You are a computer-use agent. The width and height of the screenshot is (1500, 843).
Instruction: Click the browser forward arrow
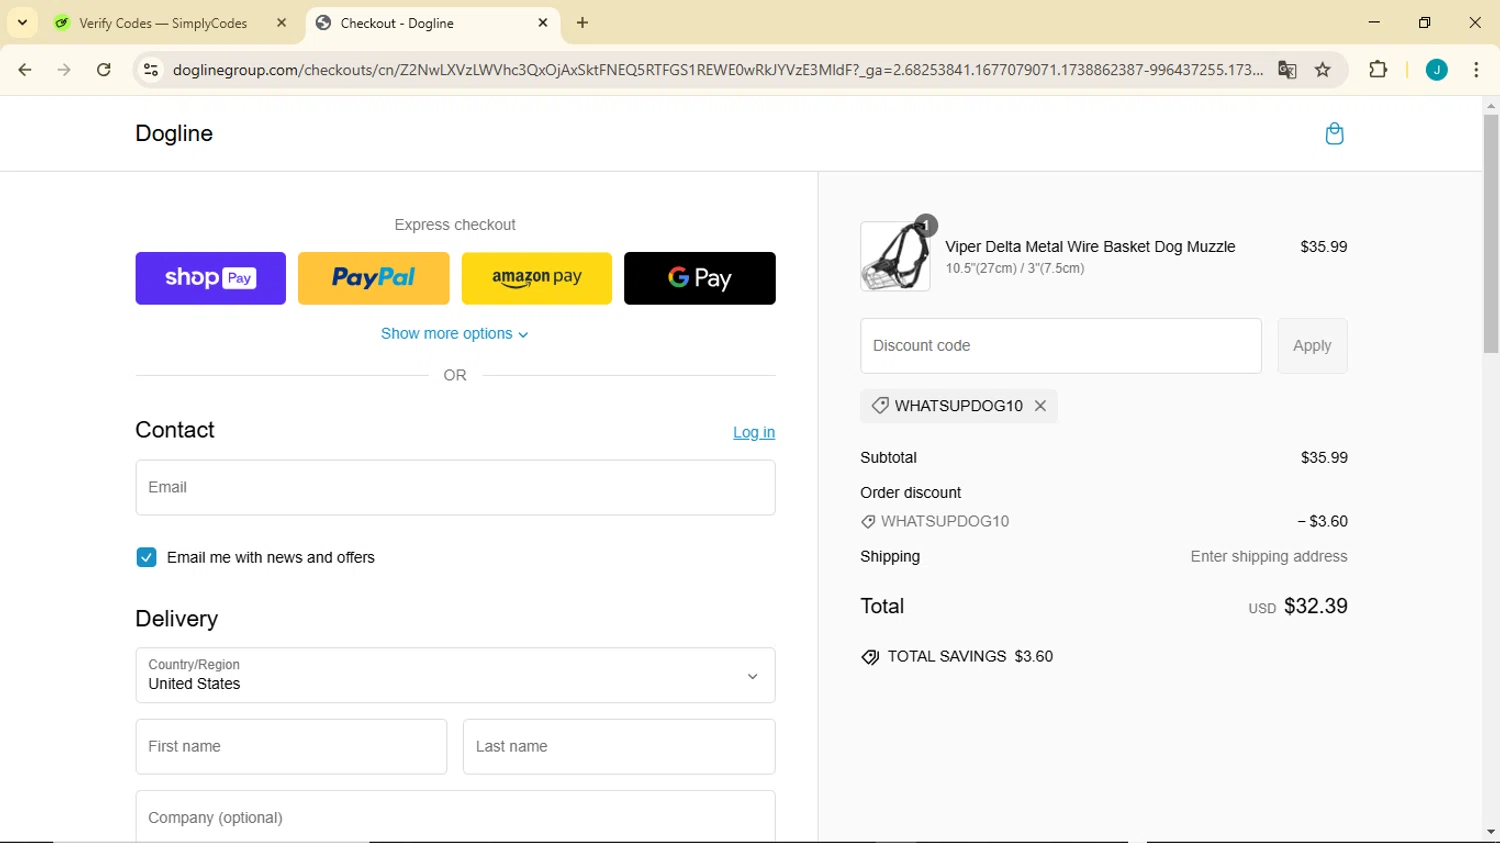64,70
